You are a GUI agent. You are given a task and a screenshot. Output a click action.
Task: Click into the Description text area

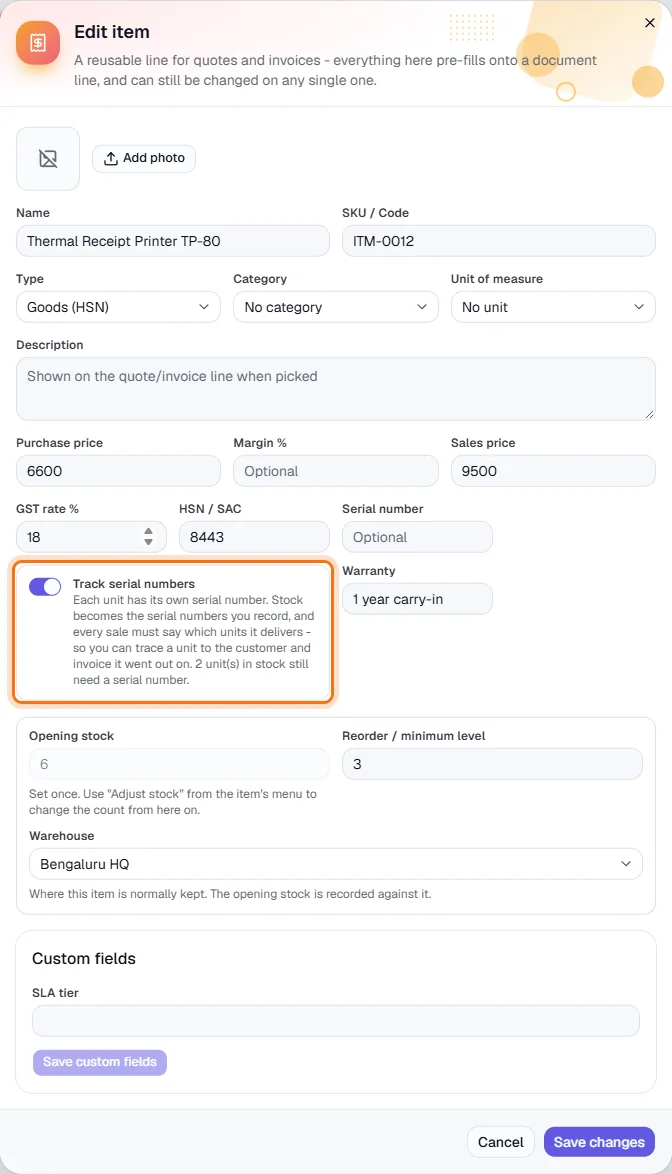[x=335, y=389]
